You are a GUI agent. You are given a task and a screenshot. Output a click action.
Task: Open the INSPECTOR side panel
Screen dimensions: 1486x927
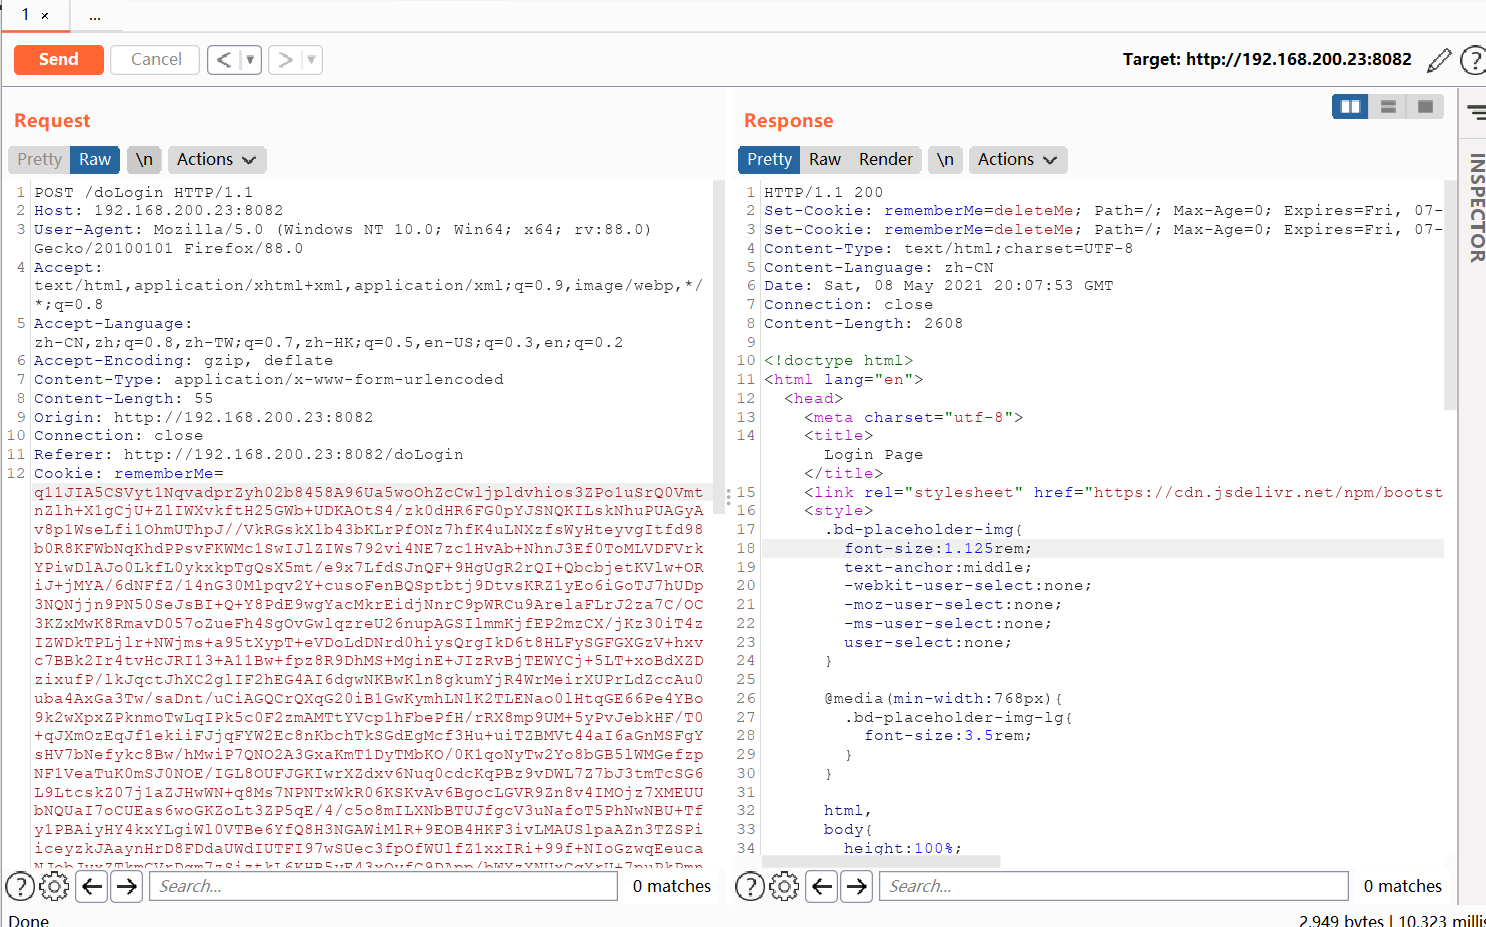[x=1476, y=208]
